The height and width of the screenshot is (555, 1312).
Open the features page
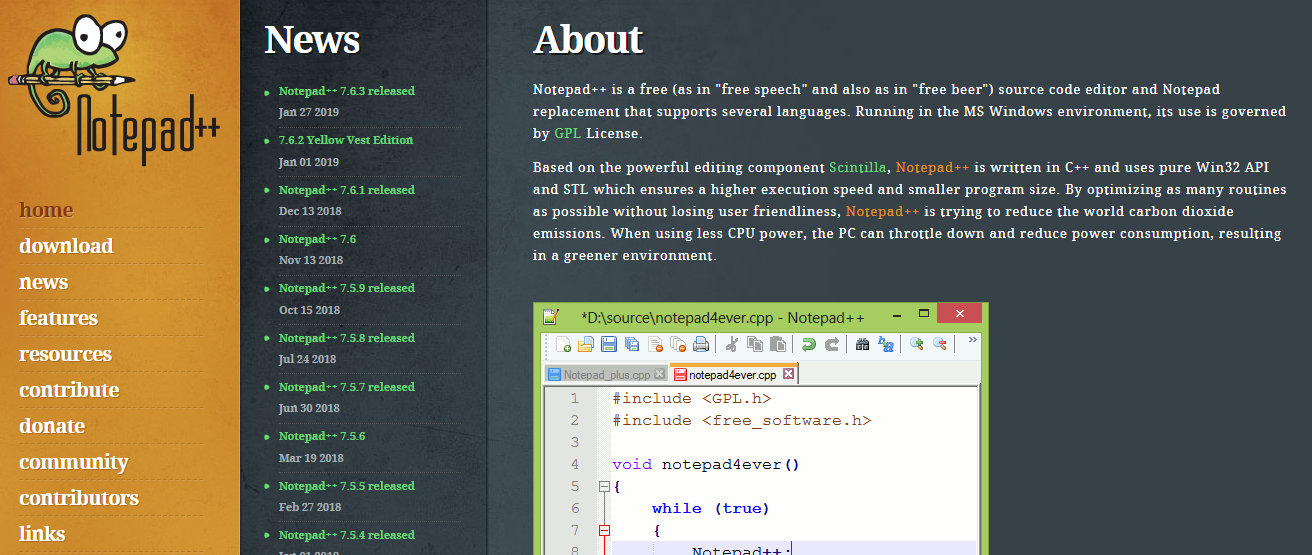click(58, 318)
